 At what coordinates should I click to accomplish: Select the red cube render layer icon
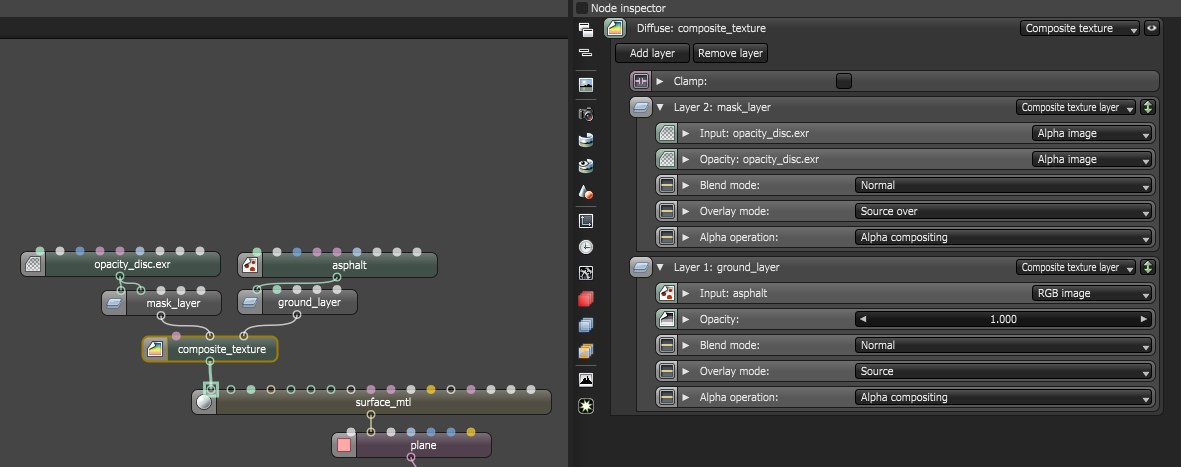[585, 299]
